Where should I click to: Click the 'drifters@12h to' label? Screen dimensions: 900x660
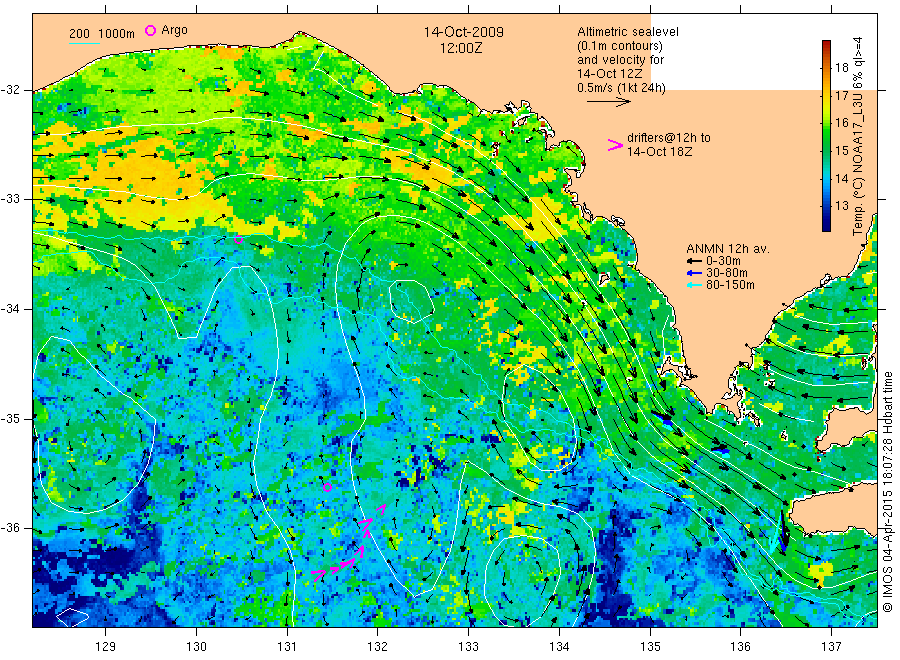[669, 138]
